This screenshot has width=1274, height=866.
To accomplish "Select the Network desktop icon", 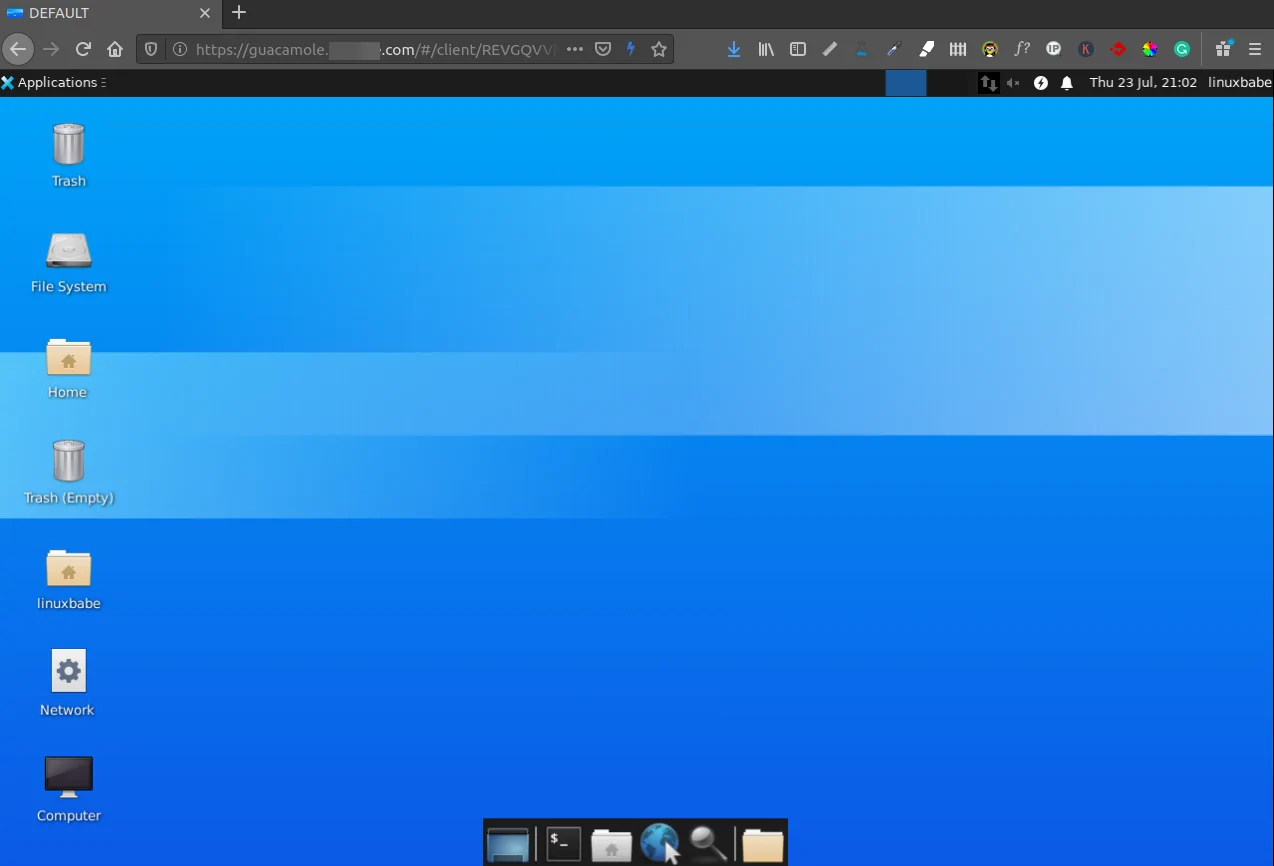I will pyautogui.click(x=68, y=671).
